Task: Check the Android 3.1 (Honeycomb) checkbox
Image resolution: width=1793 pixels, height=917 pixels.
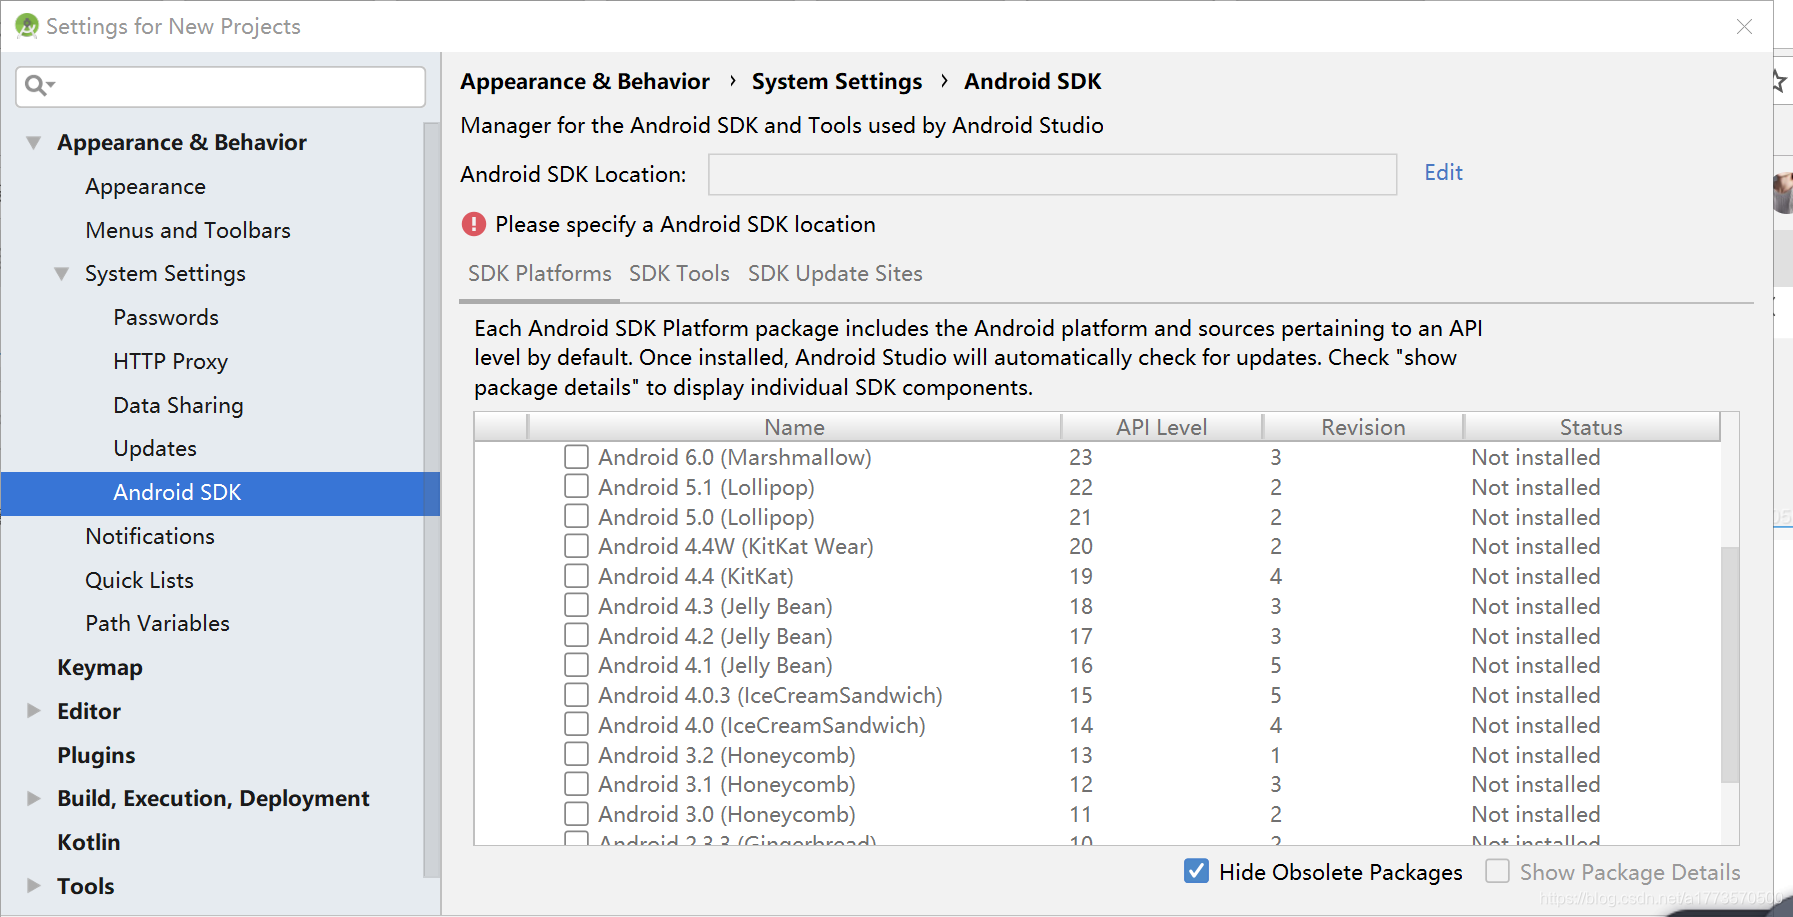Action: click(576, 784)
